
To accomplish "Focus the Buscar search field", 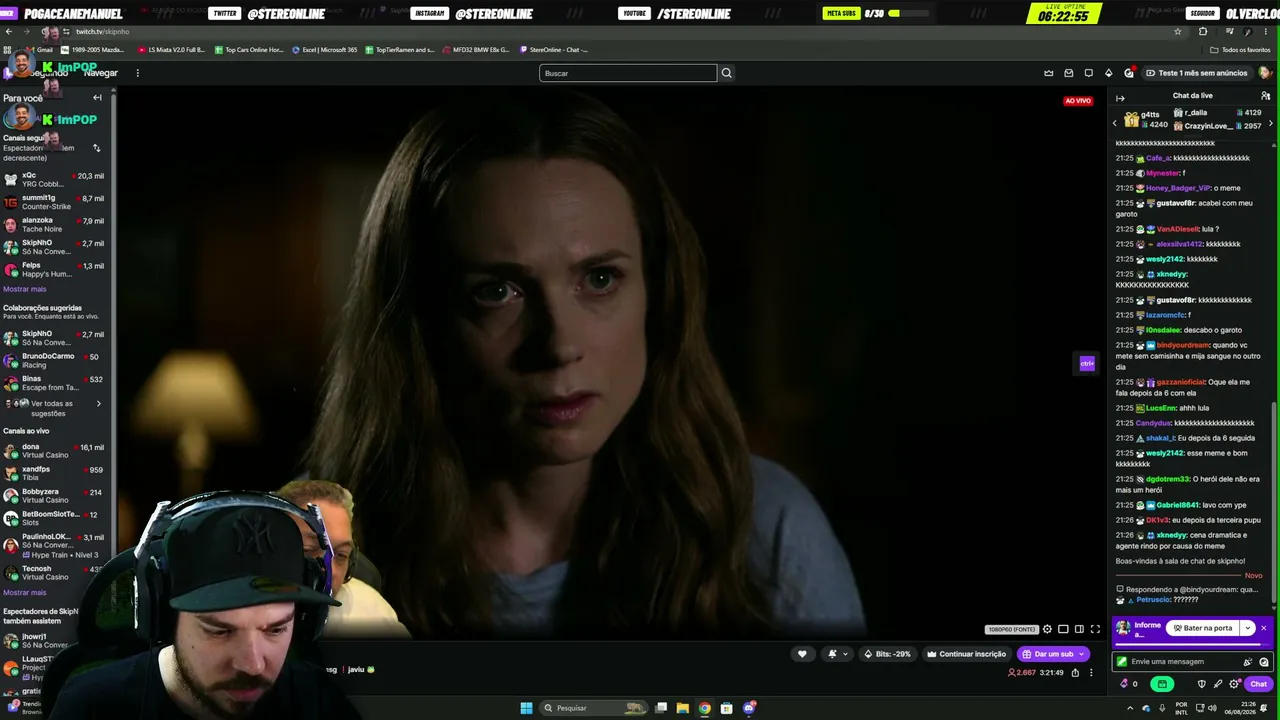I will click(x=628, y=73).
